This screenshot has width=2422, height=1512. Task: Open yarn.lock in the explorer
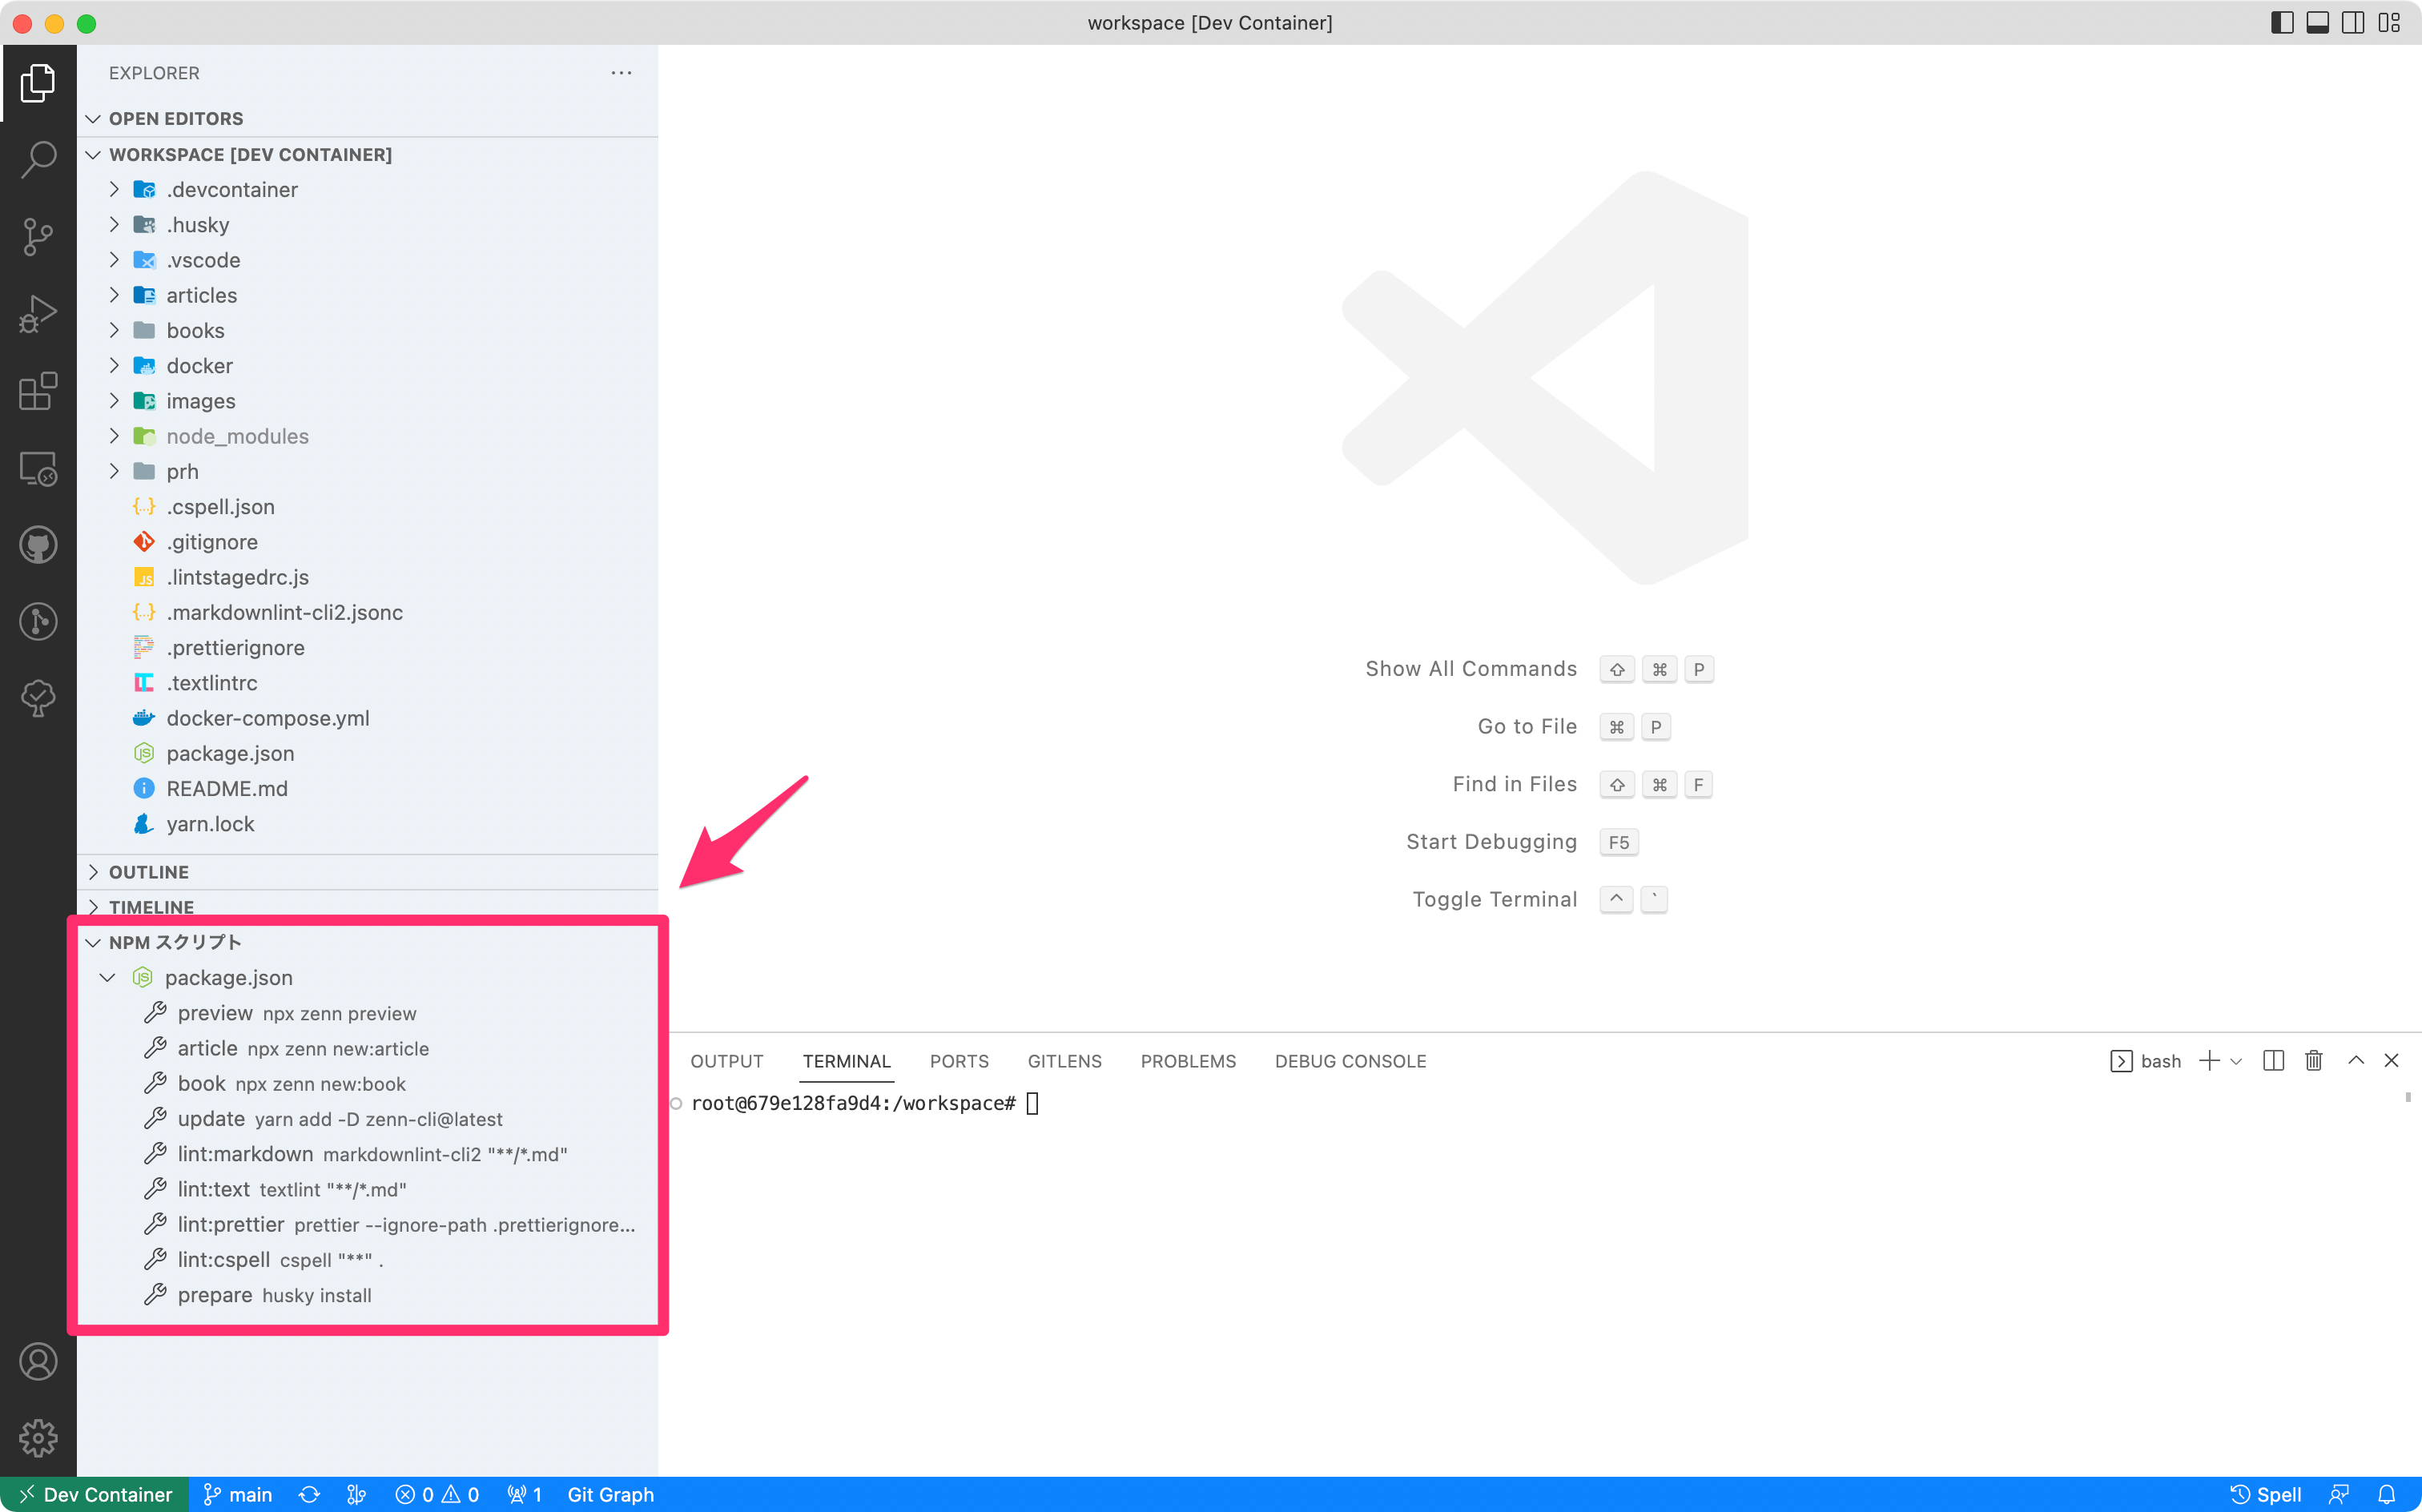click(x=367, y=824)
